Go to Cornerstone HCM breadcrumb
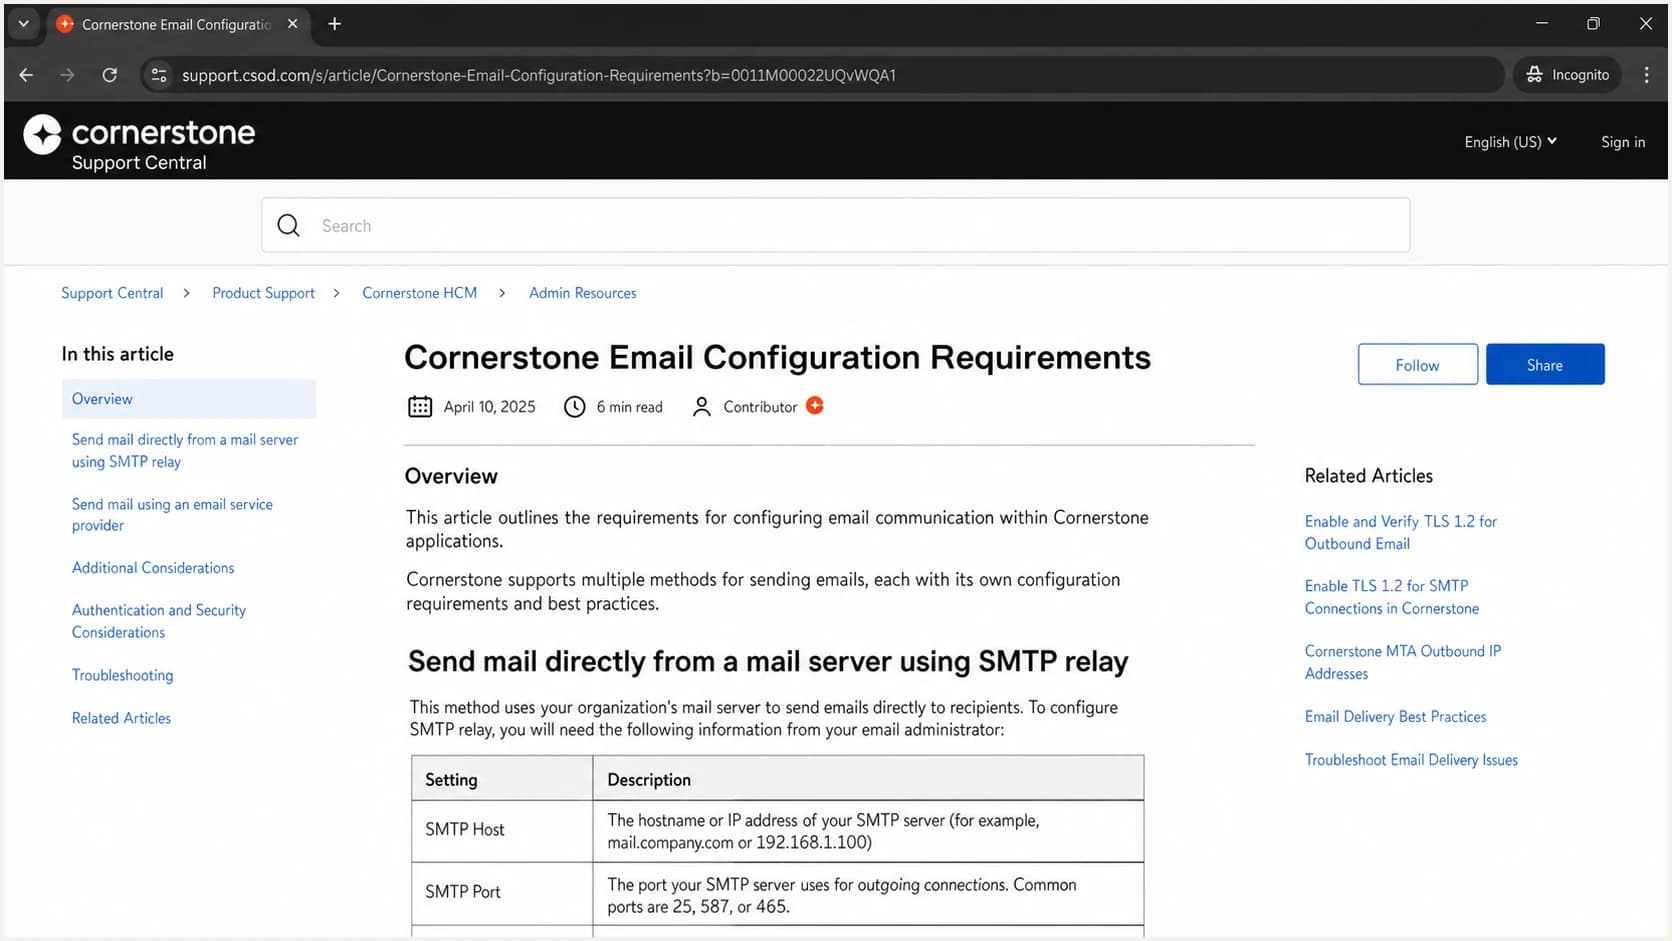The height and width of the screenshot is (941, 1672). coord(419,293)
